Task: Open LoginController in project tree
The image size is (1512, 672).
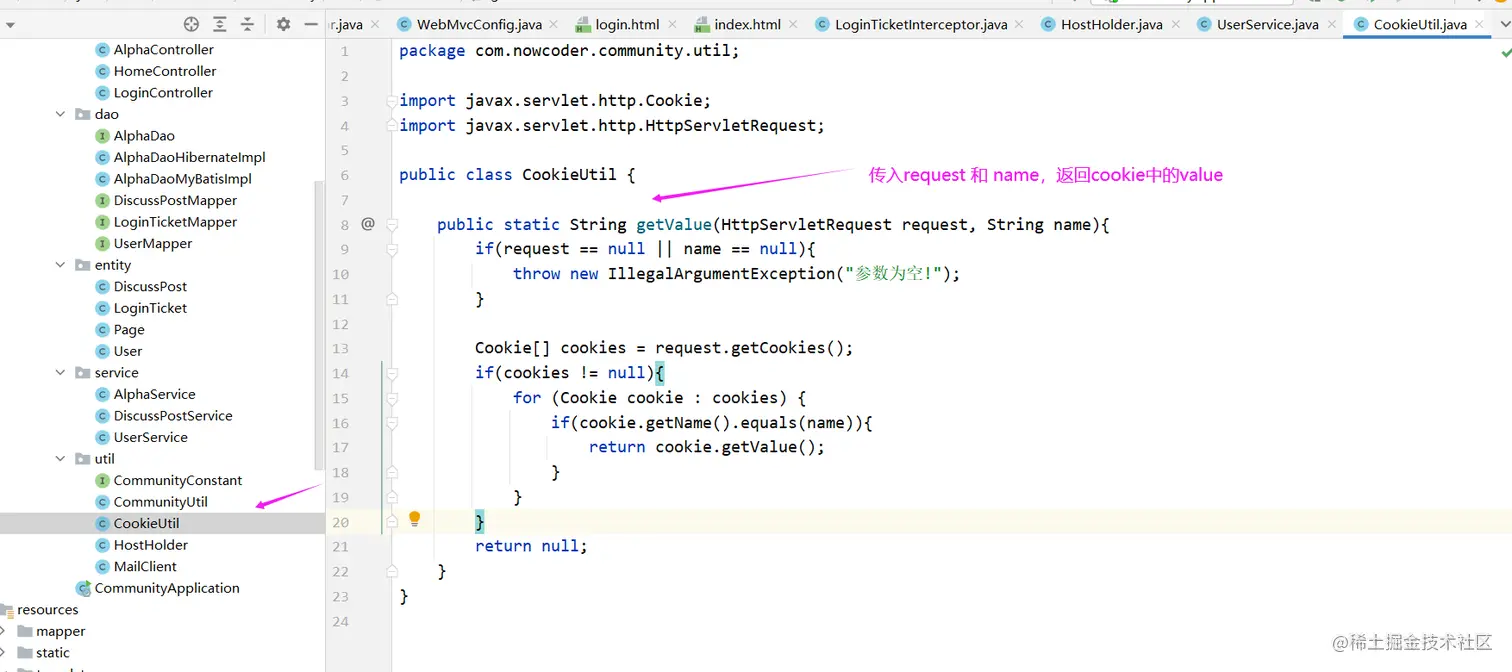Action: (x=163, y=92)
